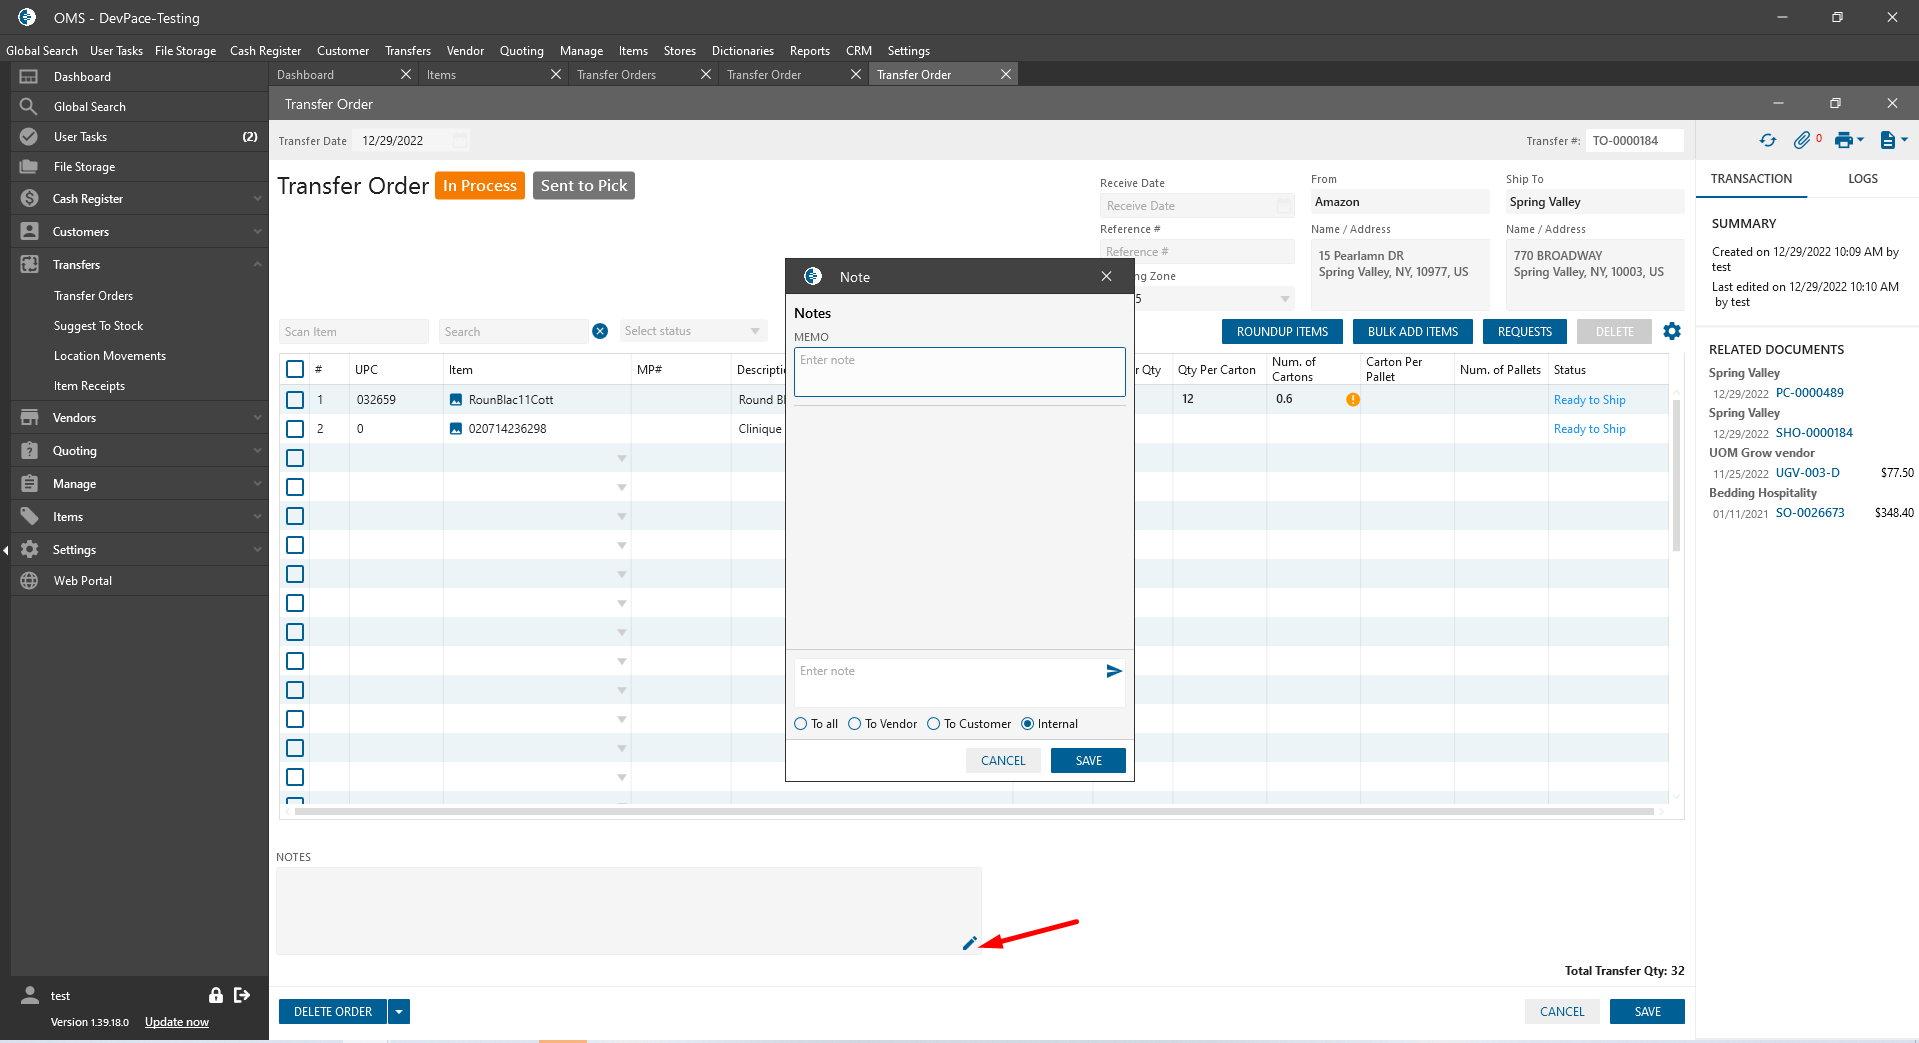Viewport: 1919px width, 1043px height.
Task: Click the document icon in toolbar
Action: click(x=1888, y=140)
